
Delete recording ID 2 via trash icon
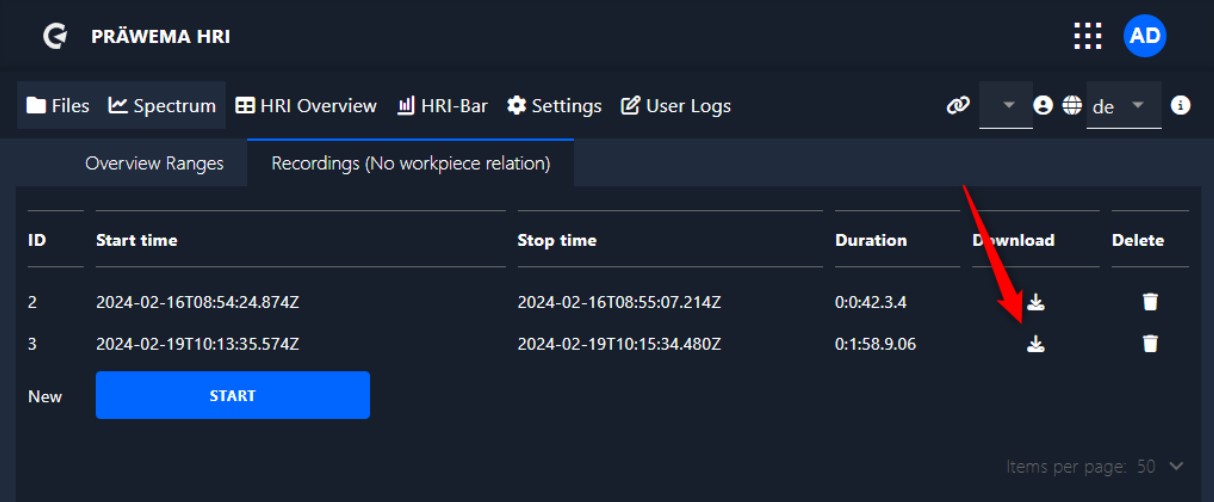[x=1150, y=302]
